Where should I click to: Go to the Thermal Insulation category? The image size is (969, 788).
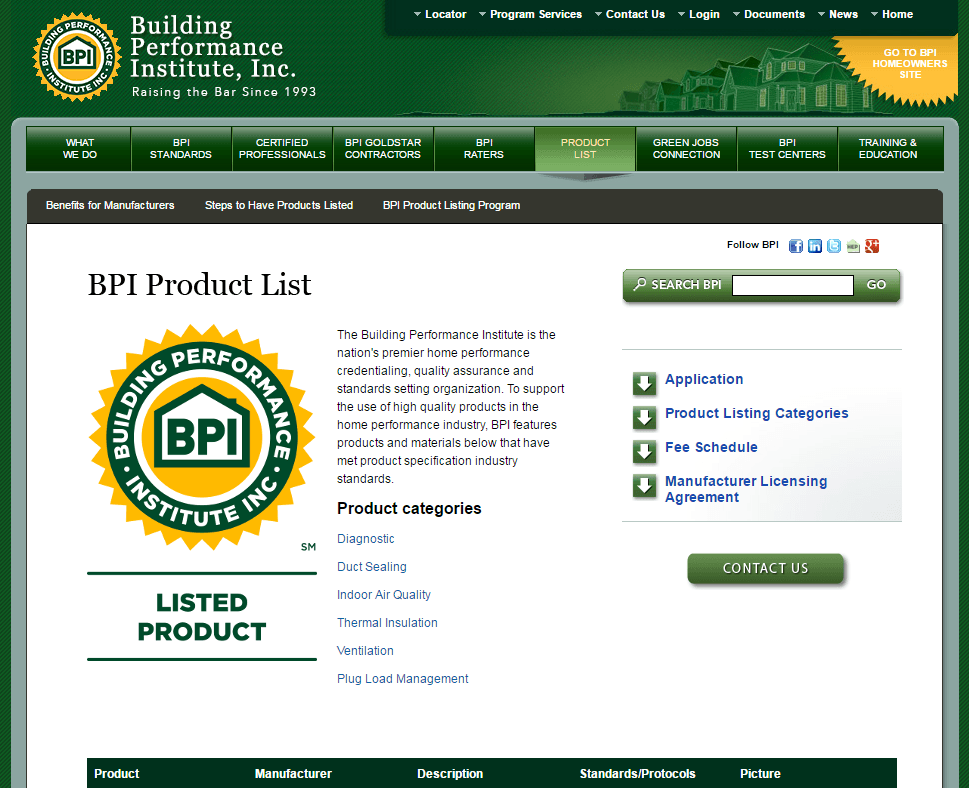coord(387,623)
